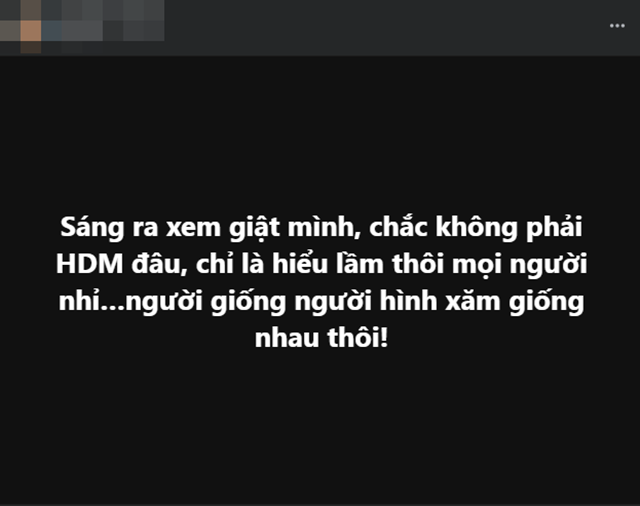Click the word 'thôi' before 'mọi người'
The image size is (640, 506).
tap(418, 264)
